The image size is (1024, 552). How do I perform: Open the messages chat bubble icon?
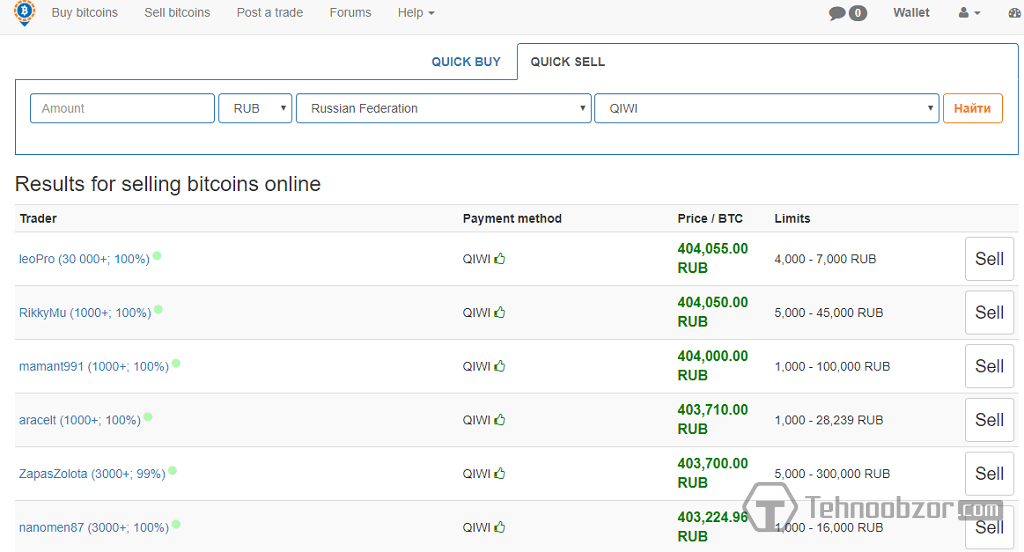click(837, 13)
